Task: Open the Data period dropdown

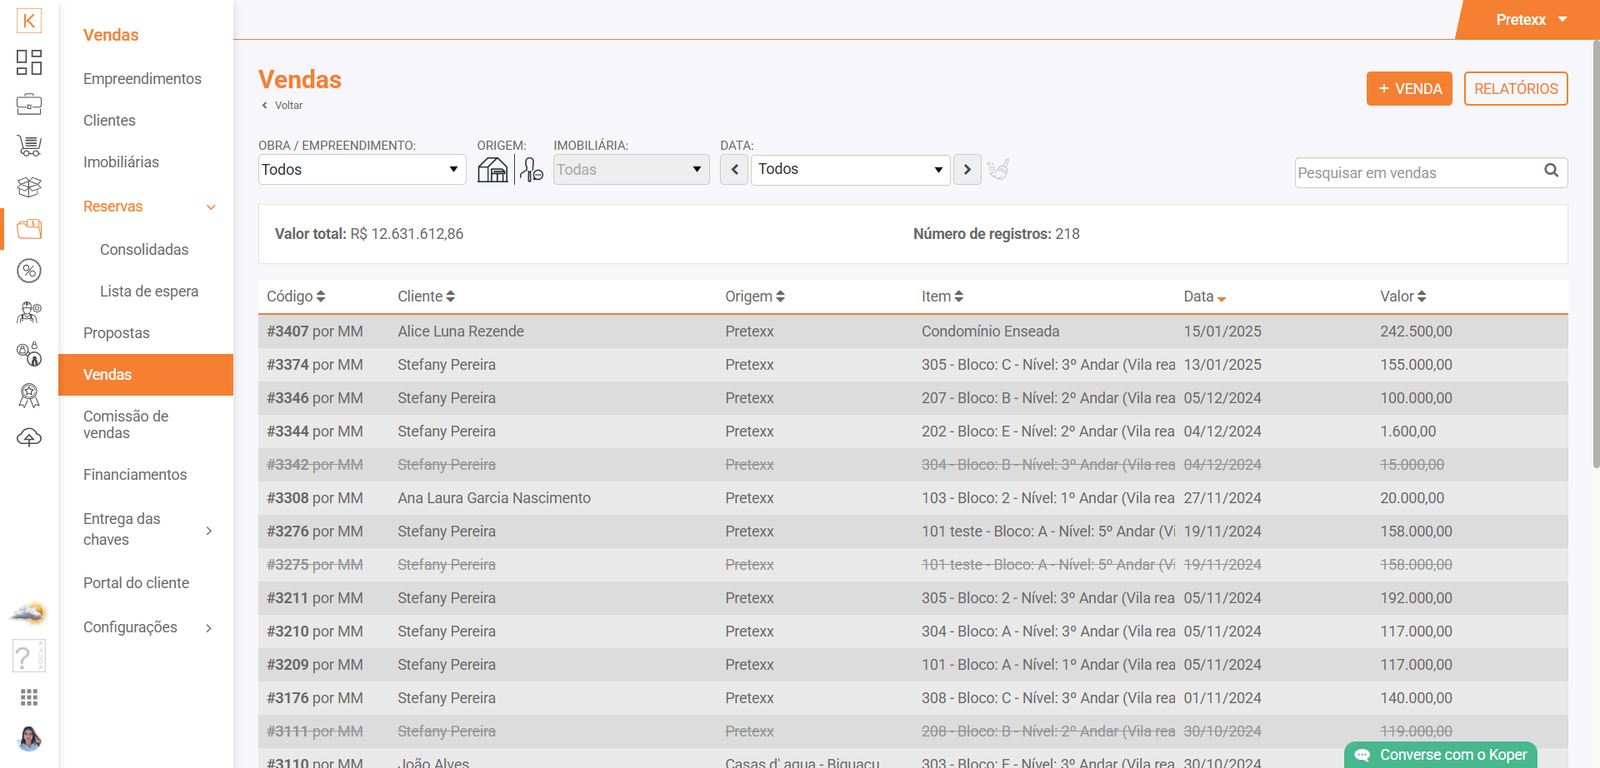Action: (850, 169)
